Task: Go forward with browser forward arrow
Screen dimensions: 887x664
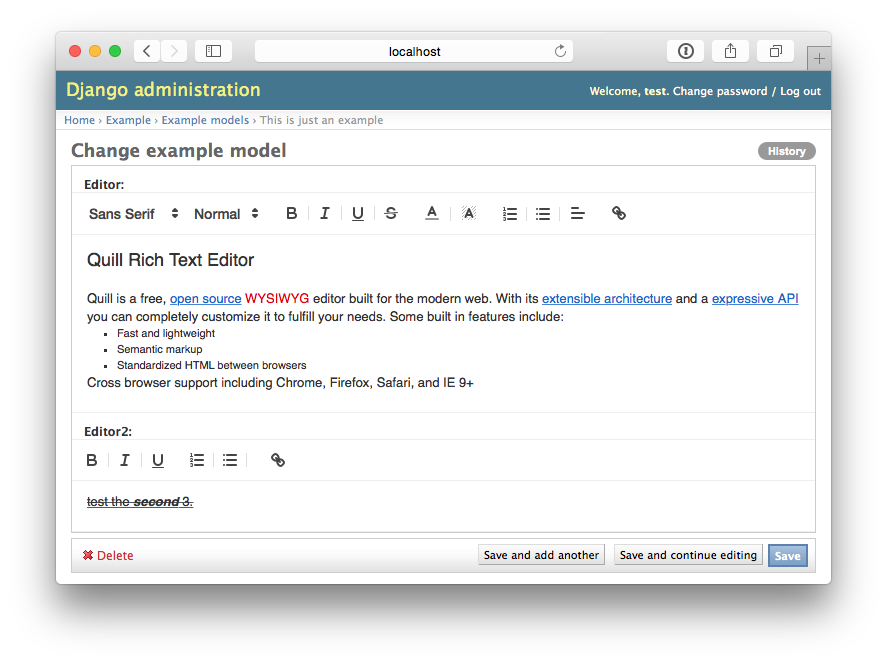Action: coord(174,51)
